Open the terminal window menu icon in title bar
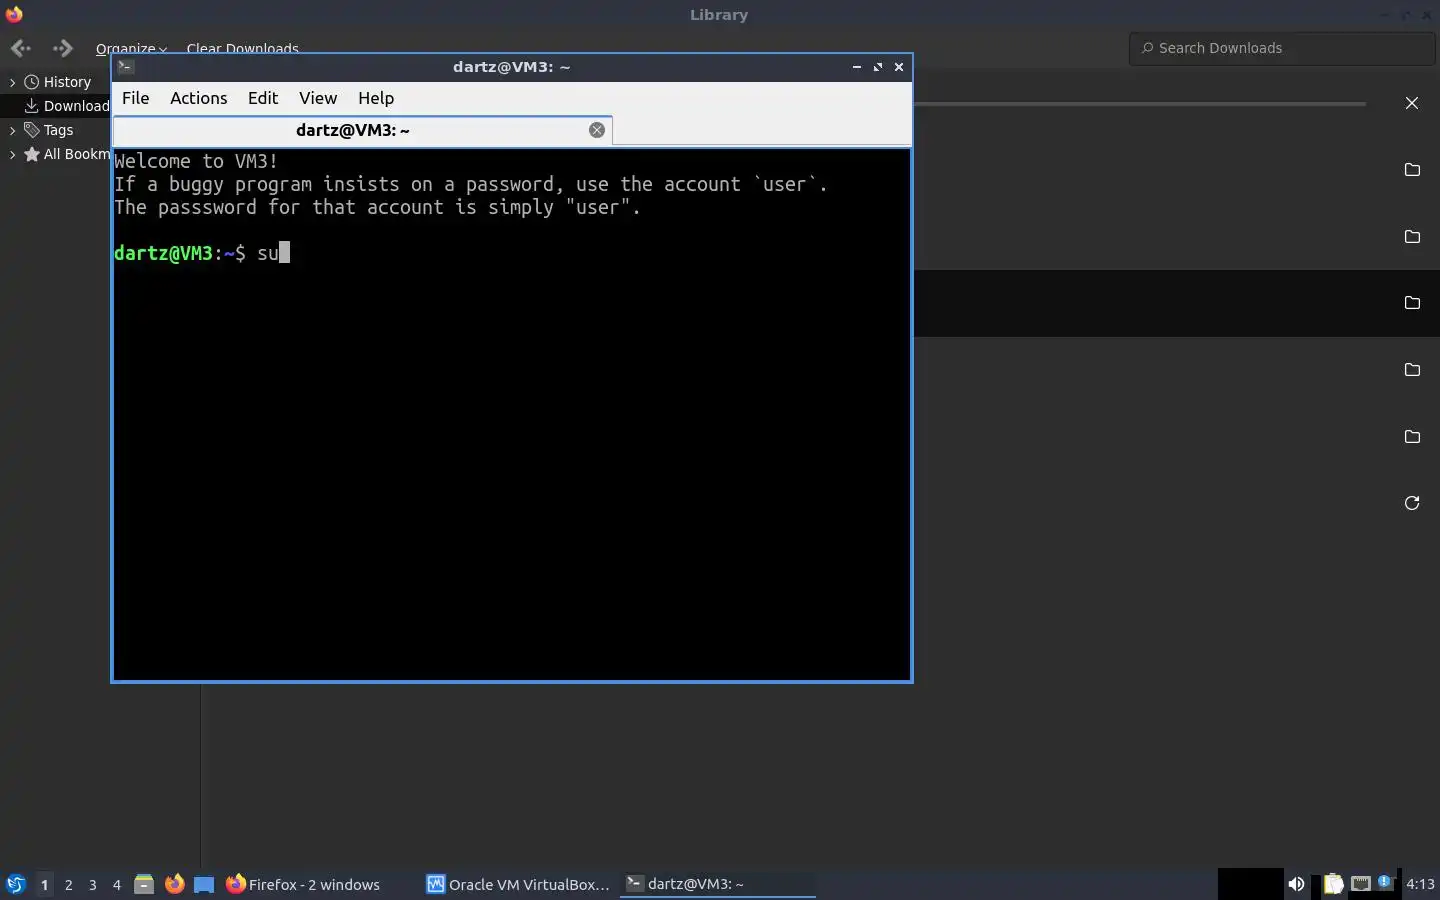The width and height of the screenshot is (1440, 900). [x=126, y=67]
